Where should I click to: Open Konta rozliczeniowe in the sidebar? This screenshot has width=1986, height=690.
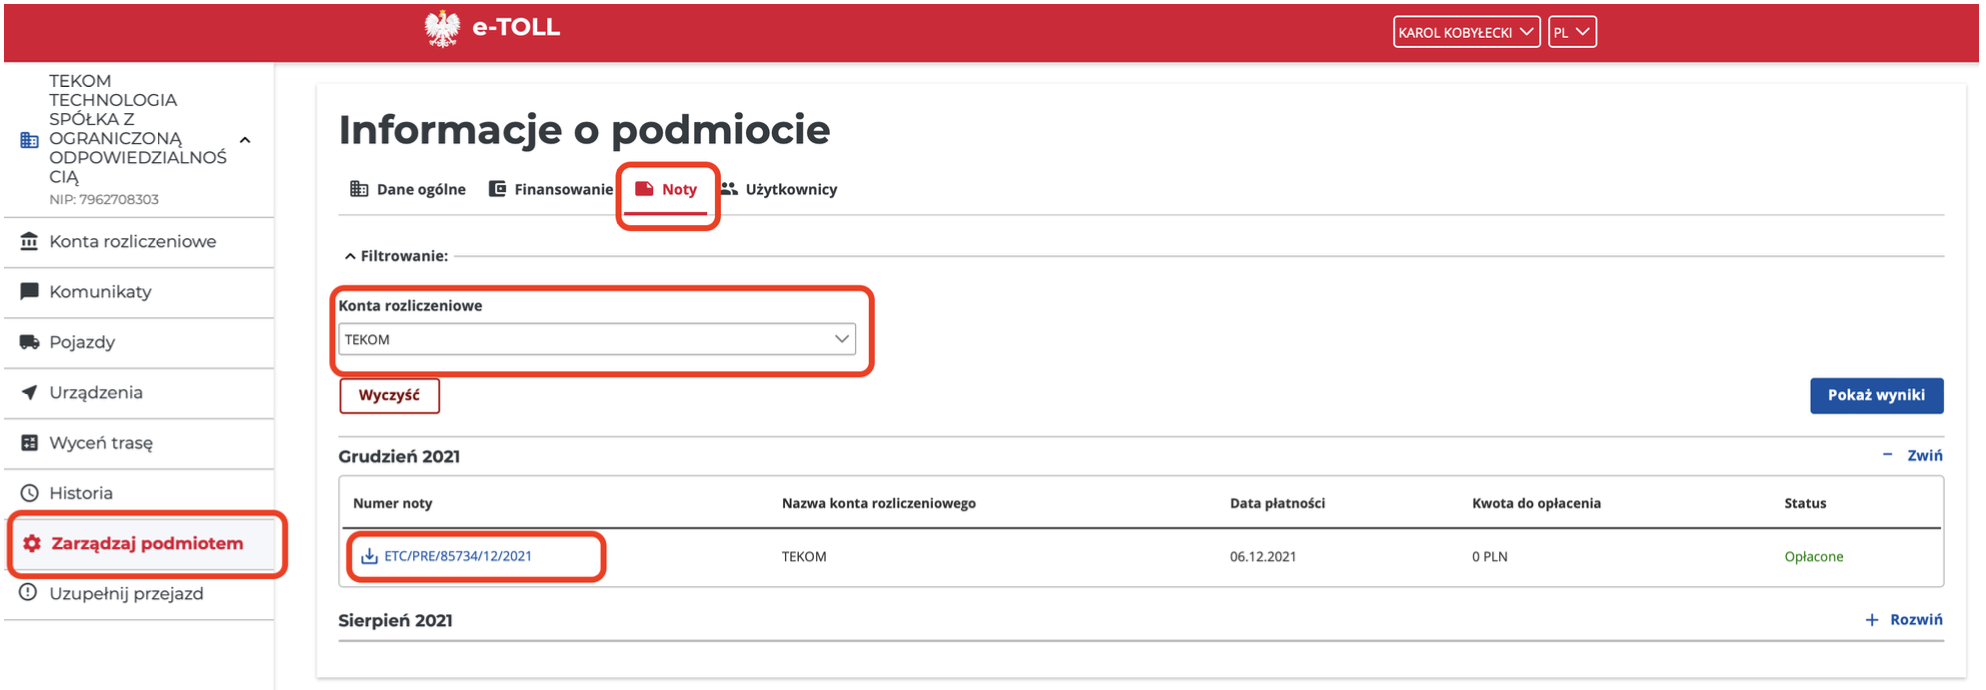tap(139, 241)
